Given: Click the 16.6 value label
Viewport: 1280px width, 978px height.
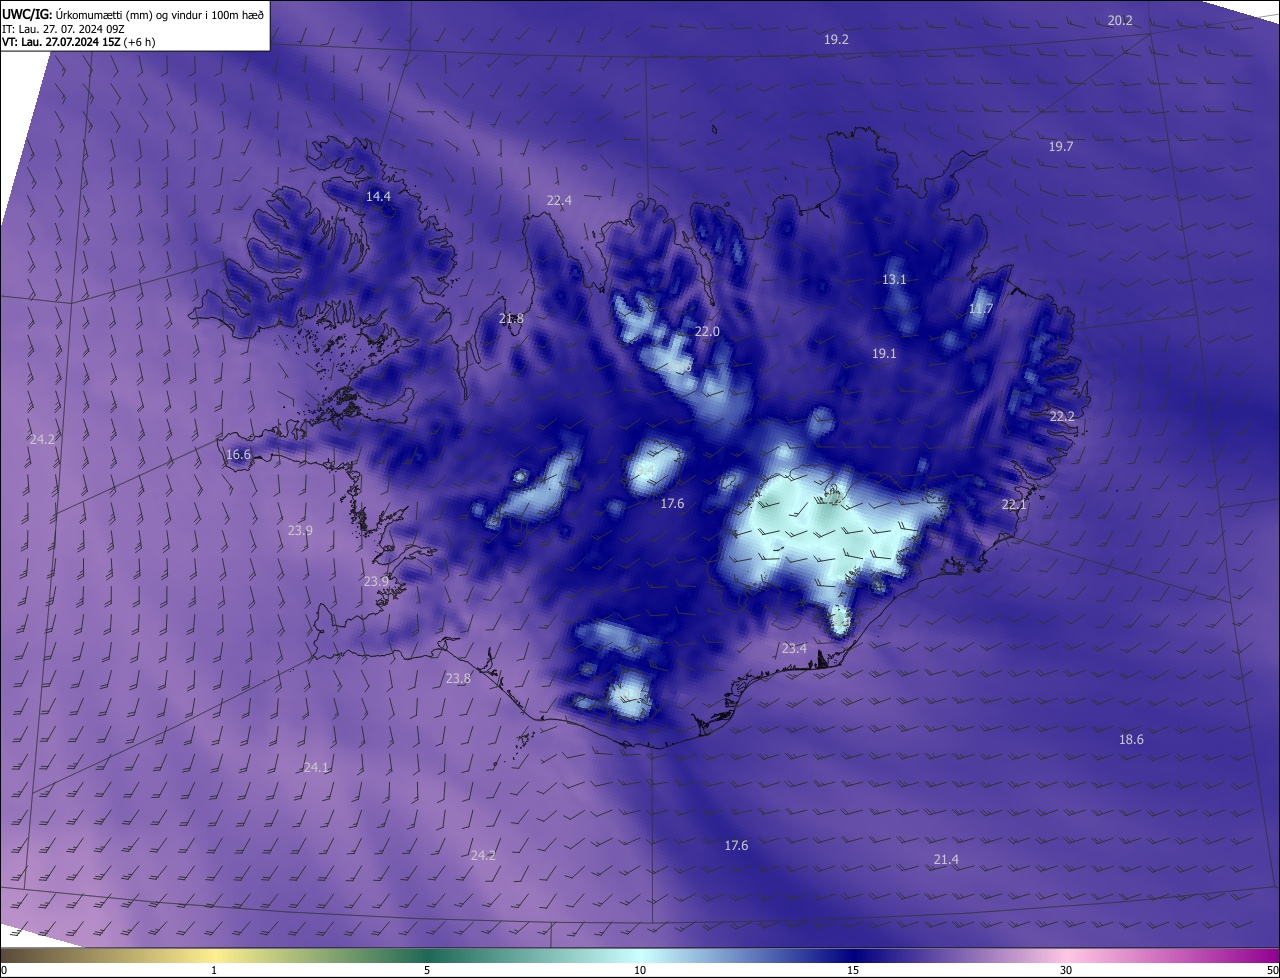Looking at the screenshot, I should pos(238,454).
